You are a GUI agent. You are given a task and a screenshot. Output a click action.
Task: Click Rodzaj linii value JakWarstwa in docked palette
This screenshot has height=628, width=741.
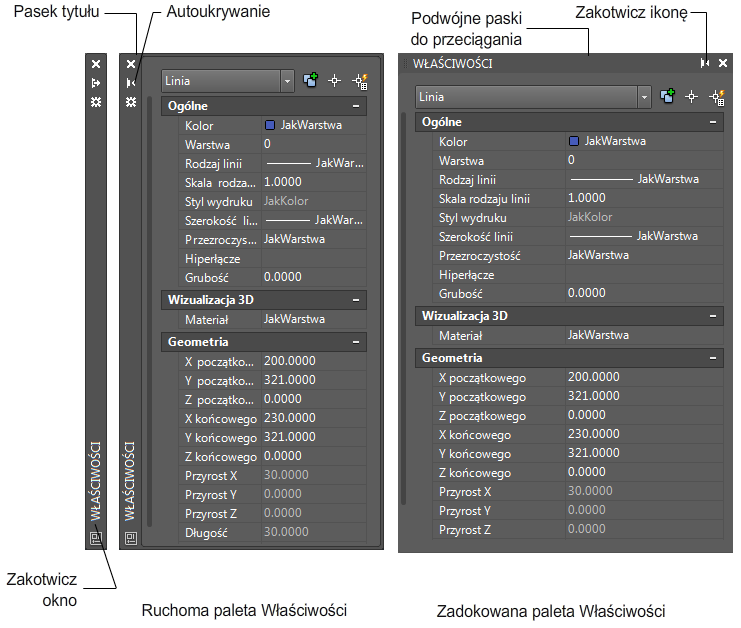tap(644, 180)
